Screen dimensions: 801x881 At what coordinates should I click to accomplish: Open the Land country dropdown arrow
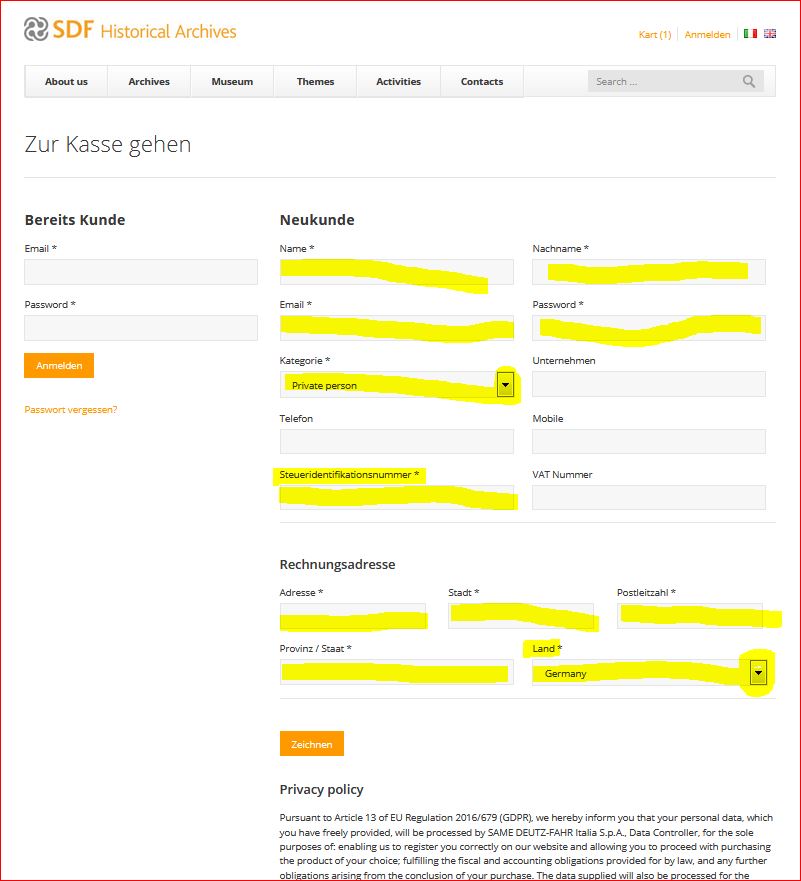(758, 673)
